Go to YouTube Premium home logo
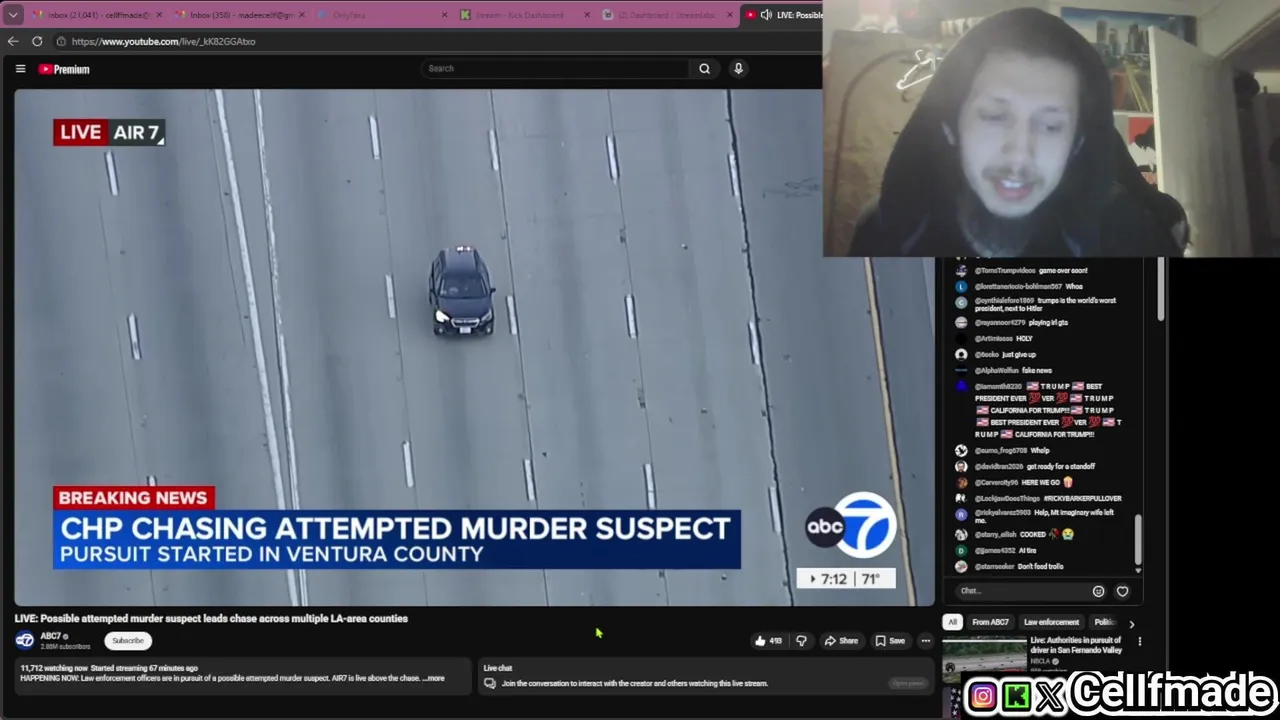Screen dimensions: 1280x720 tap(64, 69)
